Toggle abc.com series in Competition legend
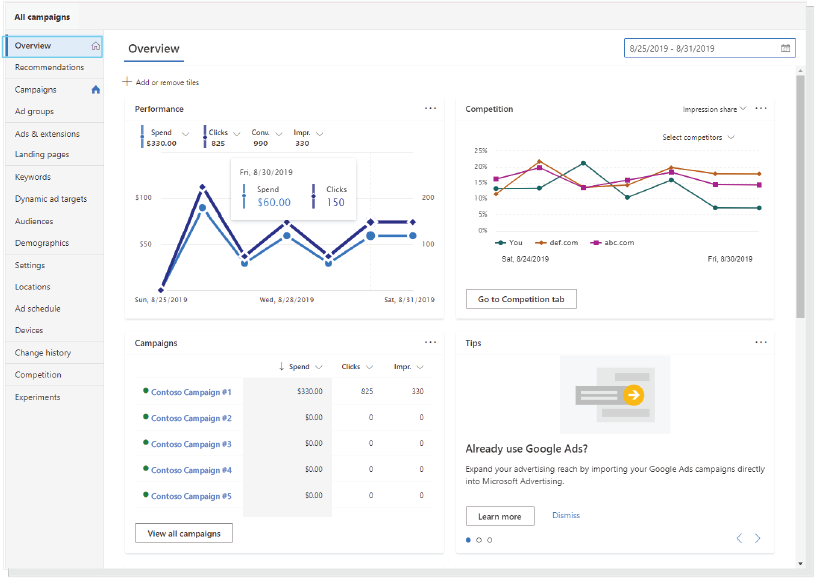The image size is (816, 579). click(x=613, y=242)
